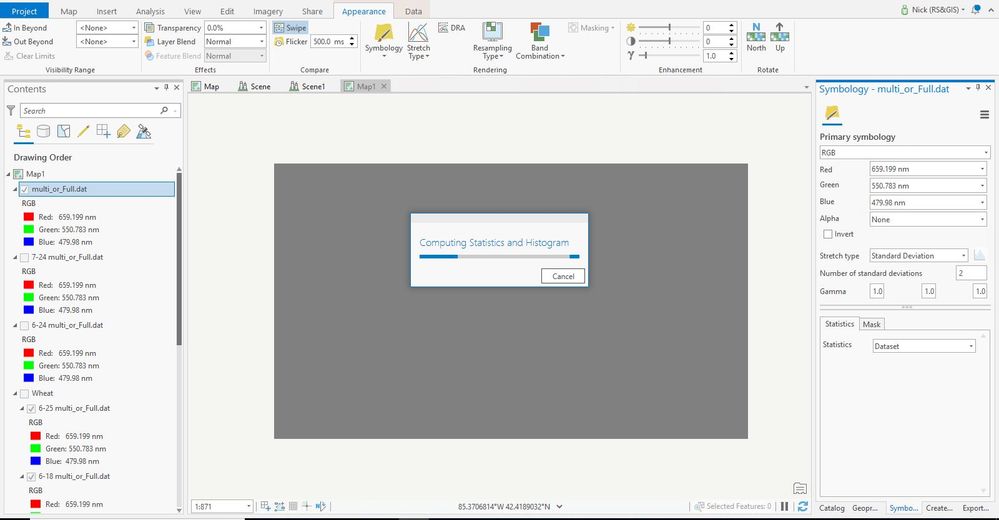This screenshot has width=999, height=520.
Task: Cancel computing statistics and histogram
Action: 563,276
